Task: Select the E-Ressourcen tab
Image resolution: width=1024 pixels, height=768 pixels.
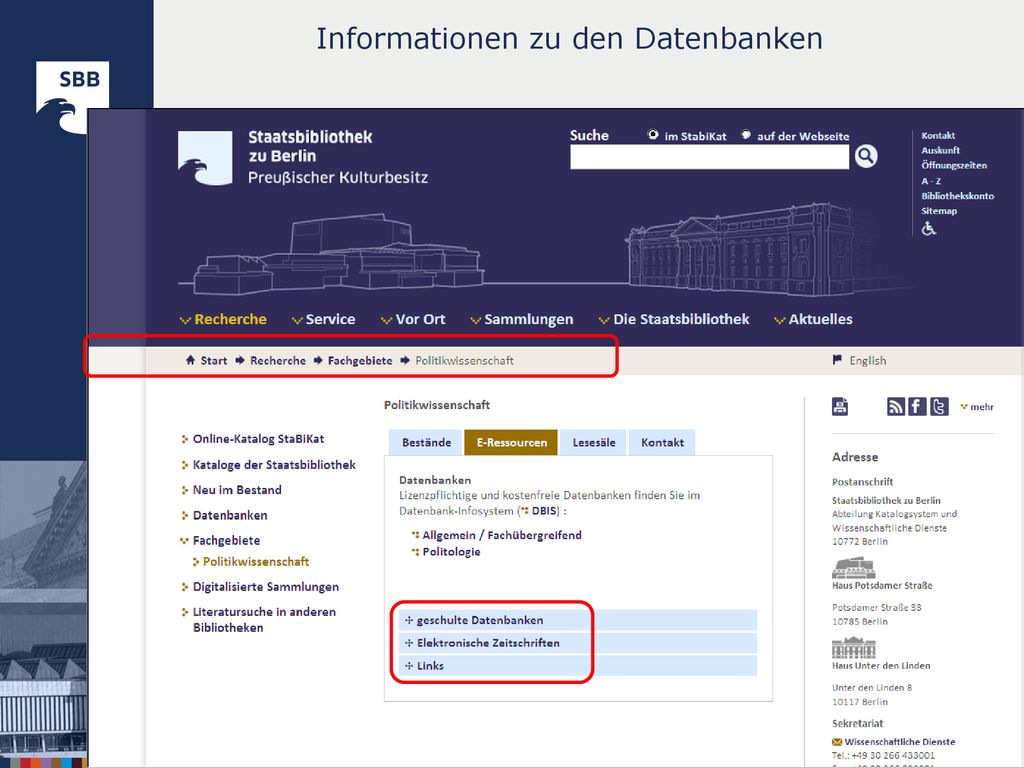Action: [x=511, y=443]
